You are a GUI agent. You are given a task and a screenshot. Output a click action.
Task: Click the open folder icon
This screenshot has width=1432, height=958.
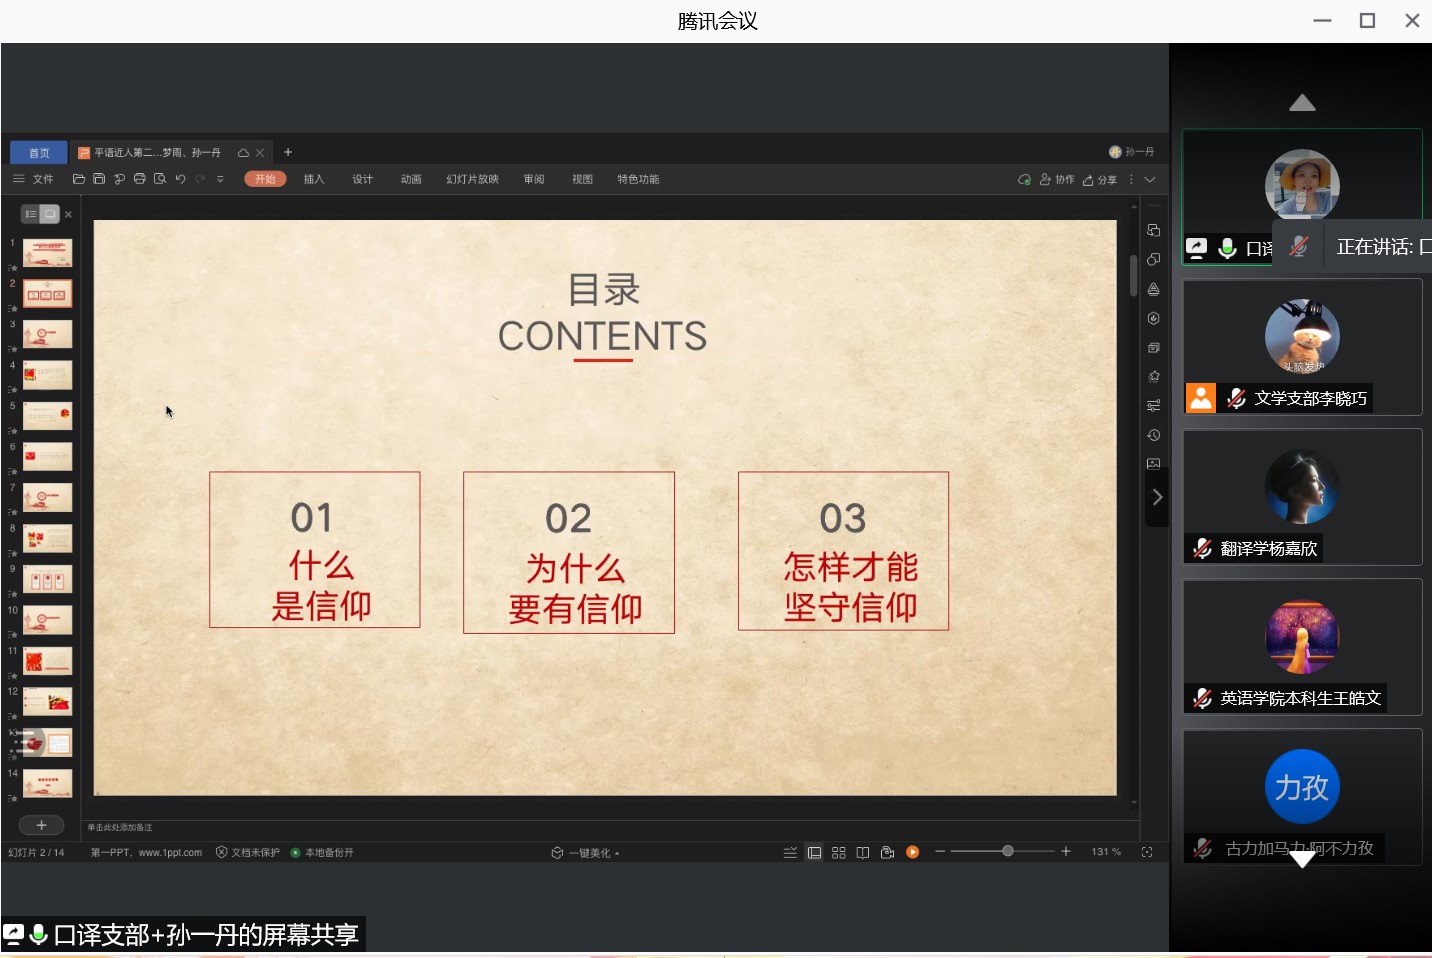[x=78, y=179]
